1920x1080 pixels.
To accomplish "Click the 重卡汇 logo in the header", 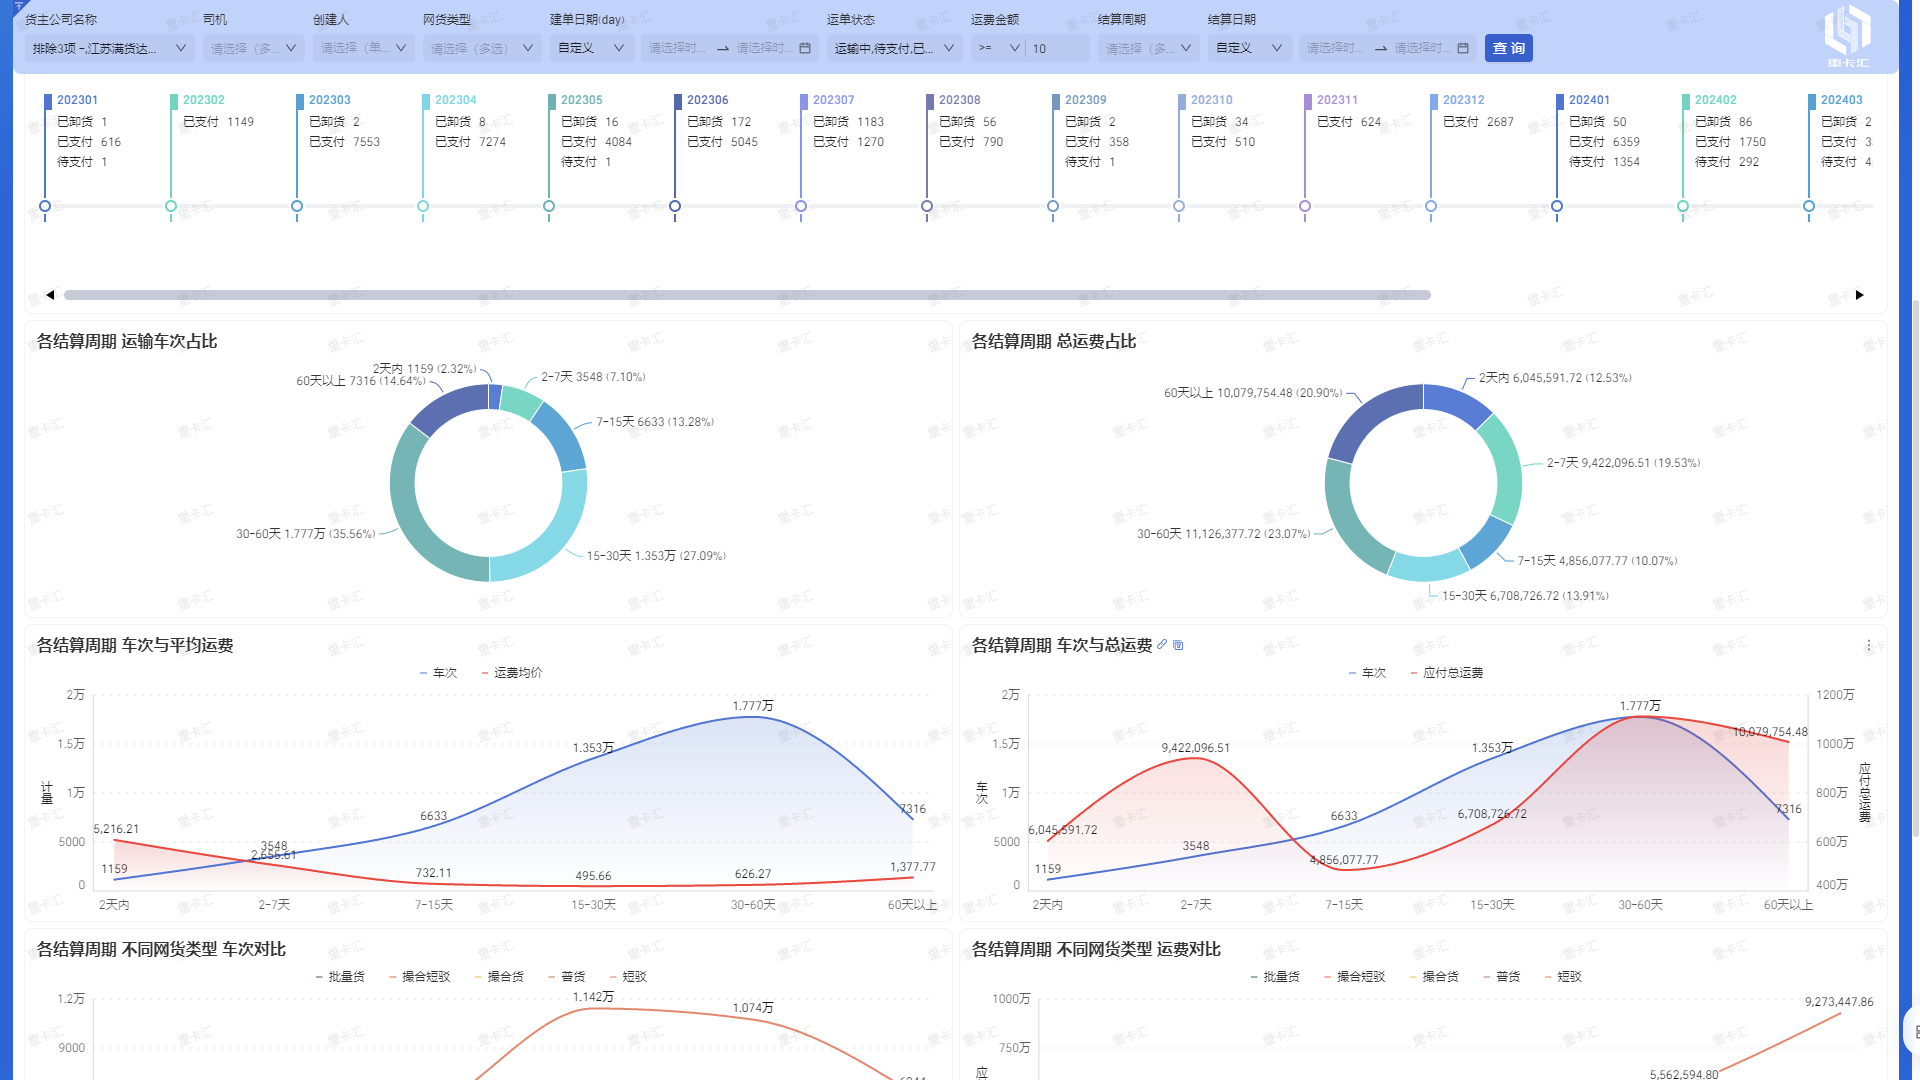I will [x=1848, y=36].
